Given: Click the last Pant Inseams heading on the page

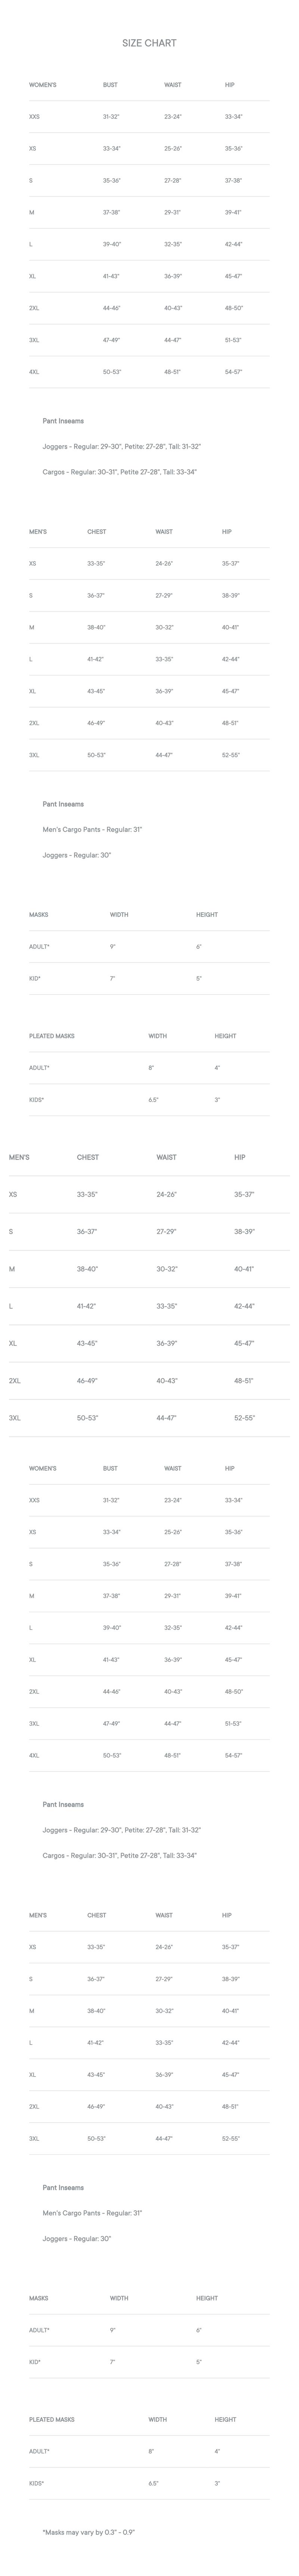Looking at the screenshot, I should (63, 2188).
